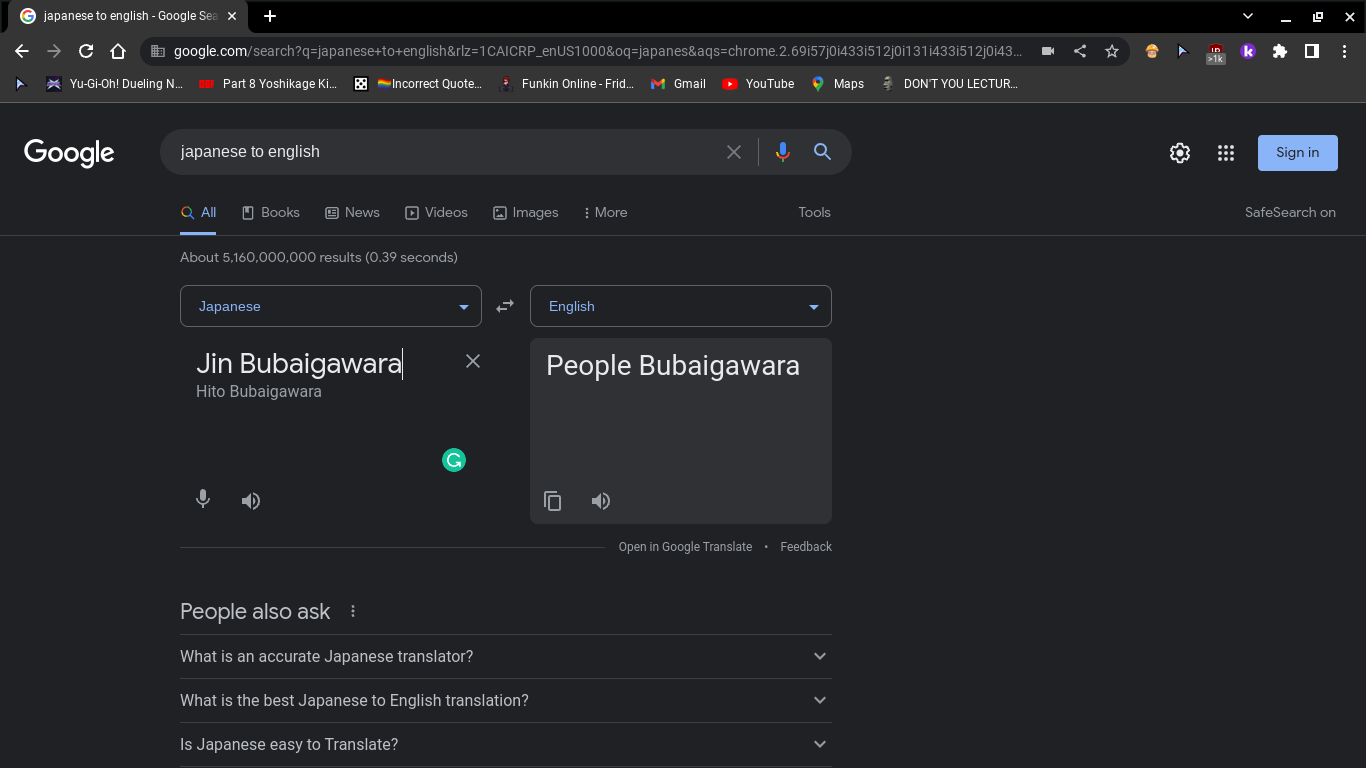1366x768 pixels.
Task: Switch to the Videos search tab
Action: (436, 212)
